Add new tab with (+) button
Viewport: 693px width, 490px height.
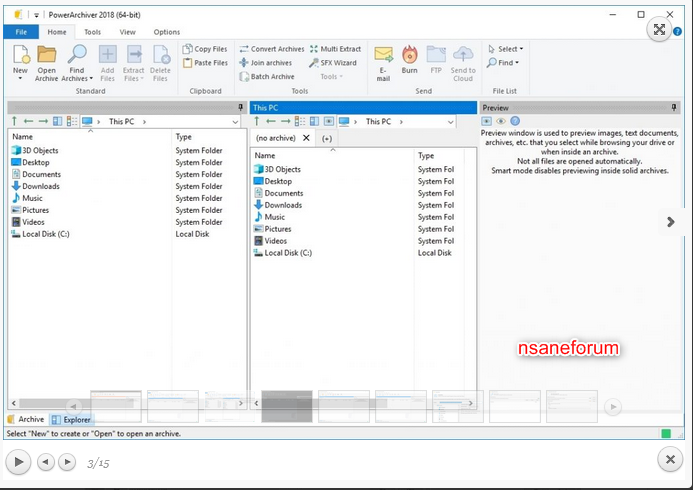(x=327, y=138)
